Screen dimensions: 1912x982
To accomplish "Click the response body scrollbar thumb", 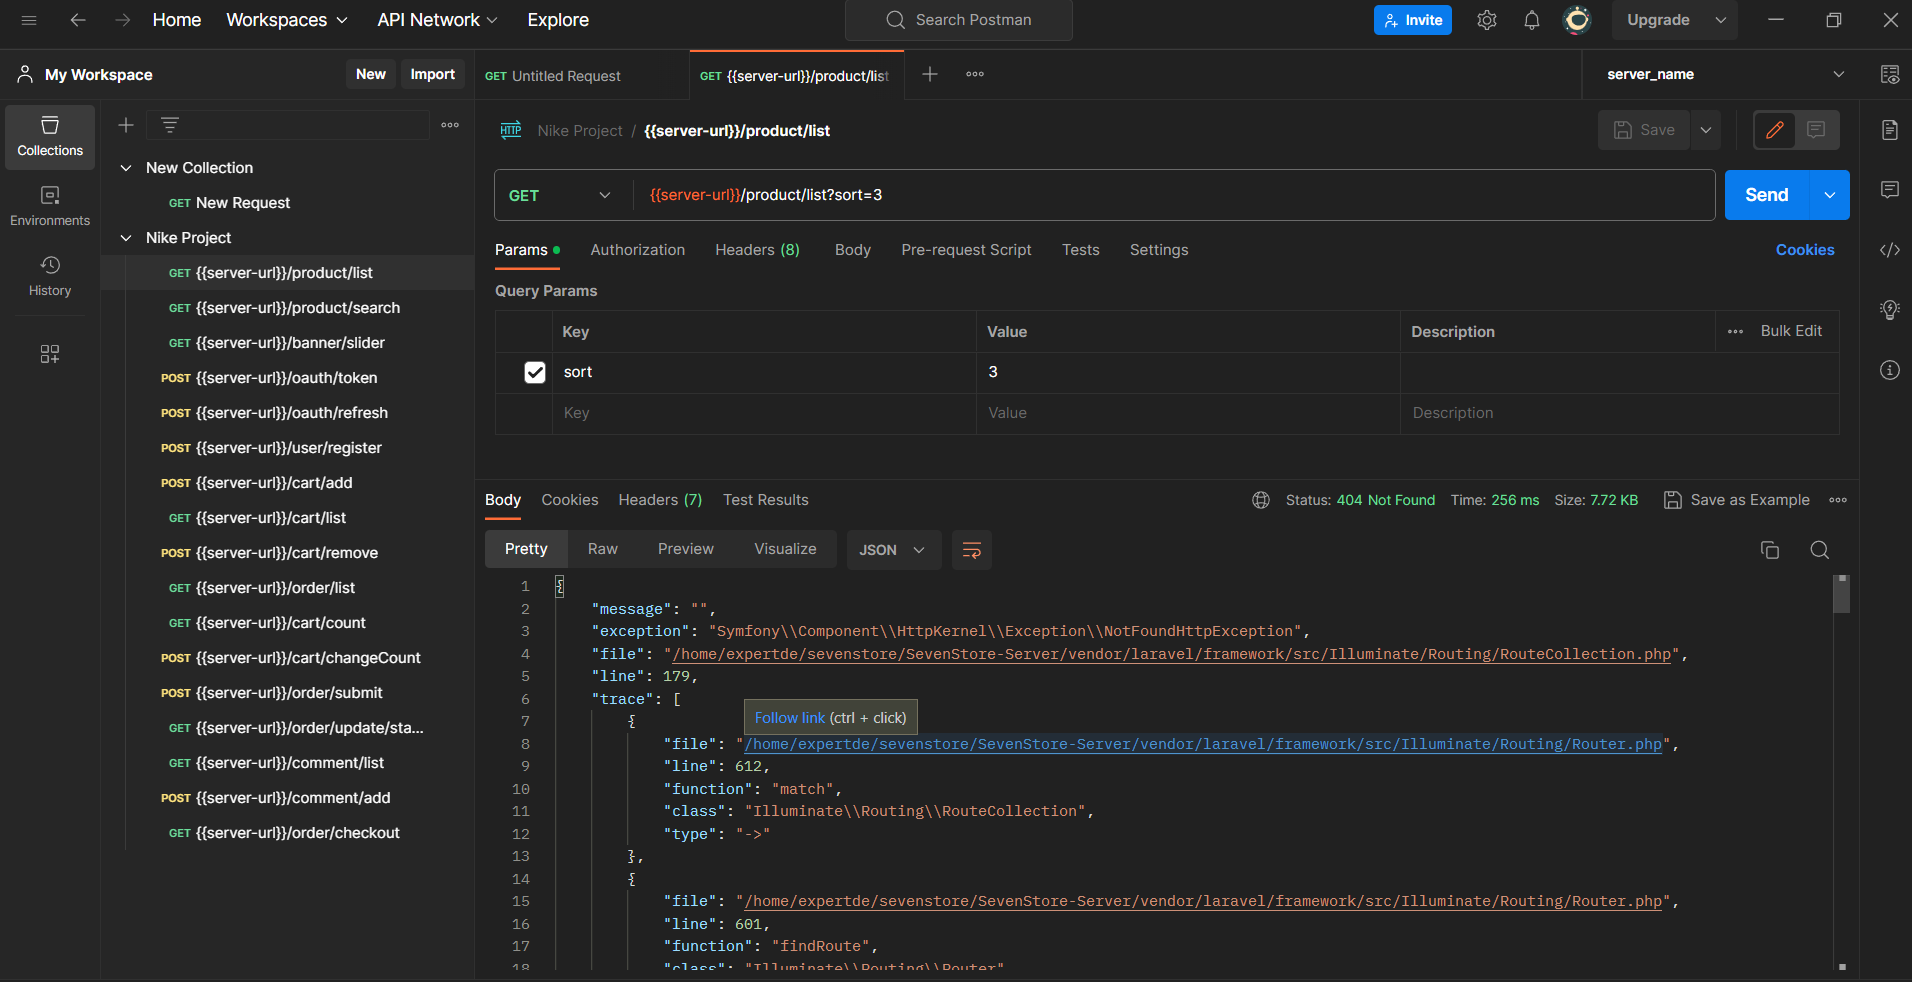I will pyautogui.click(x=1842, y=594).
